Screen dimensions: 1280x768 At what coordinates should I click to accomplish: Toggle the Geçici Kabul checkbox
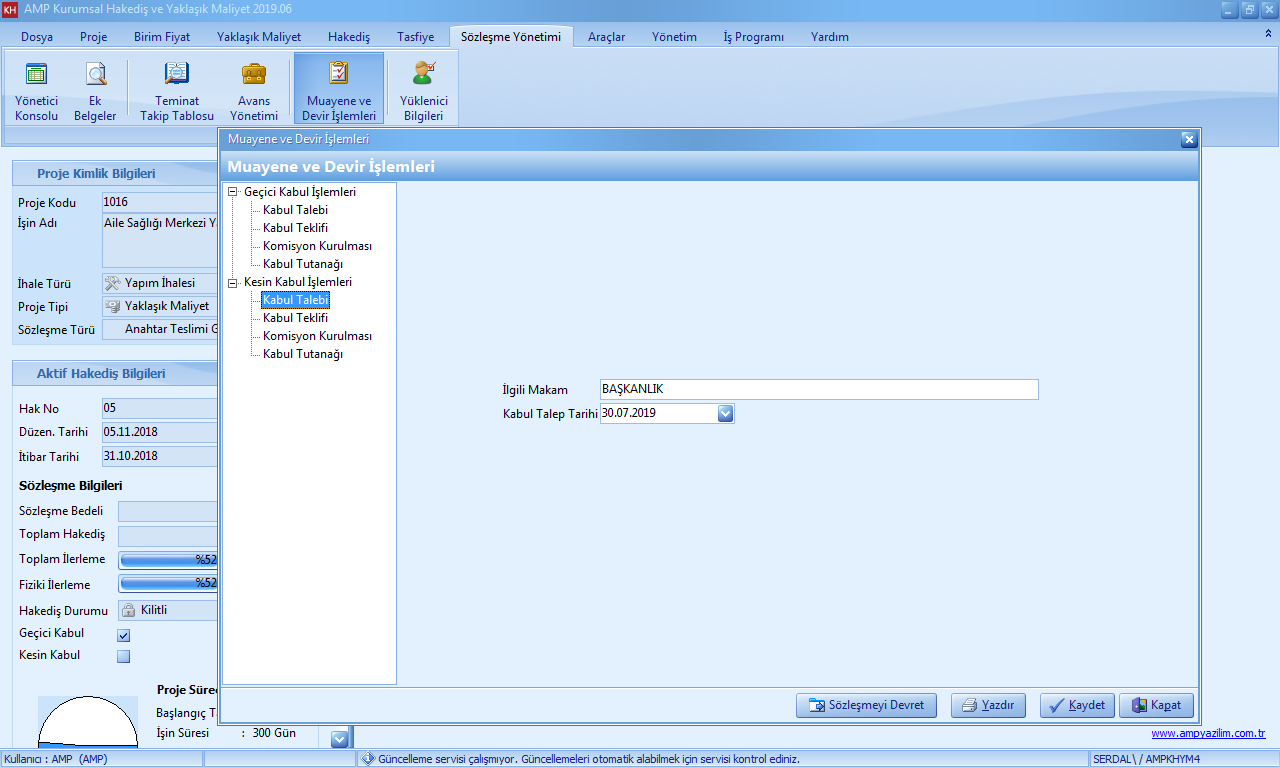124,635
